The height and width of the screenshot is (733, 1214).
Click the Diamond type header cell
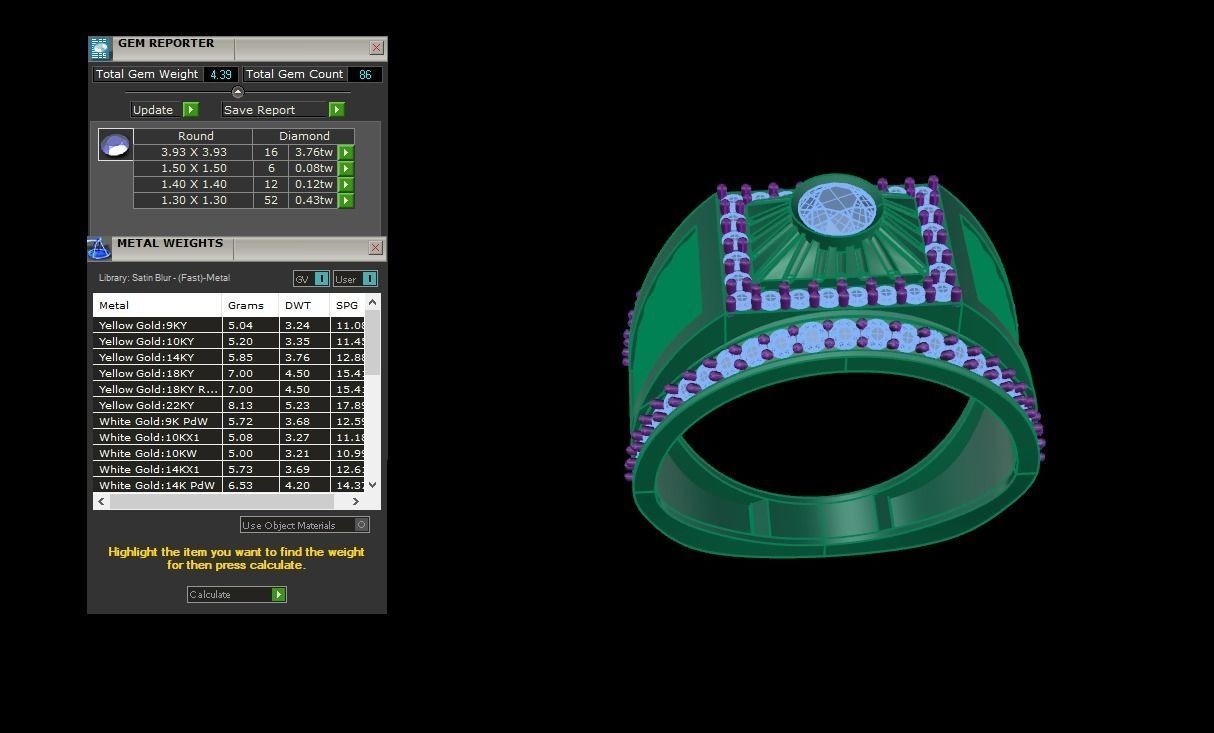tap(304, 136)
